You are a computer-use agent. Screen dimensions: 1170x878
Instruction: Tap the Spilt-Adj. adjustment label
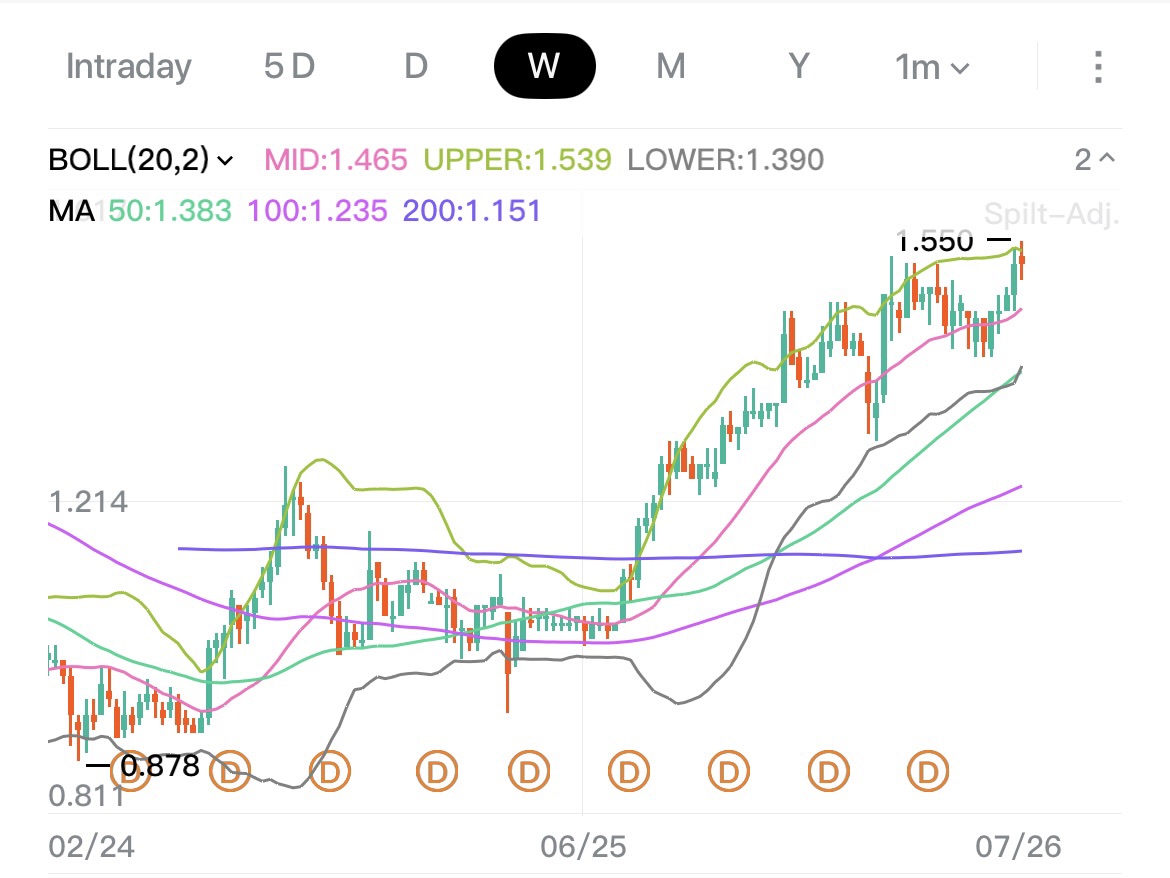click(x=1051, y=214)
